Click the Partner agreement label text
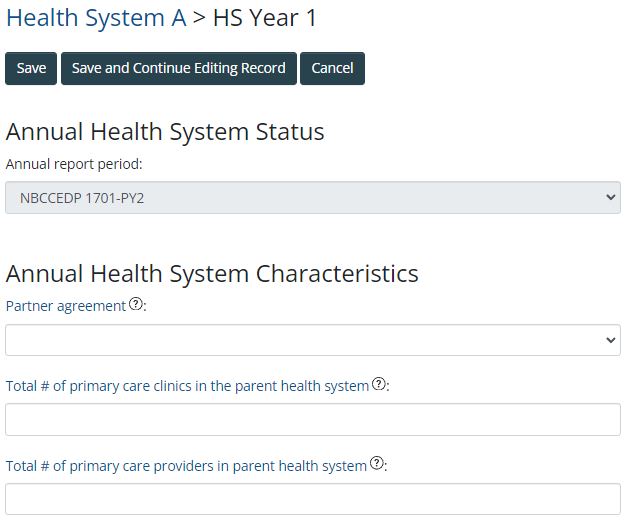The height and width of the screenshot is (530, 629). coord(66,306)
